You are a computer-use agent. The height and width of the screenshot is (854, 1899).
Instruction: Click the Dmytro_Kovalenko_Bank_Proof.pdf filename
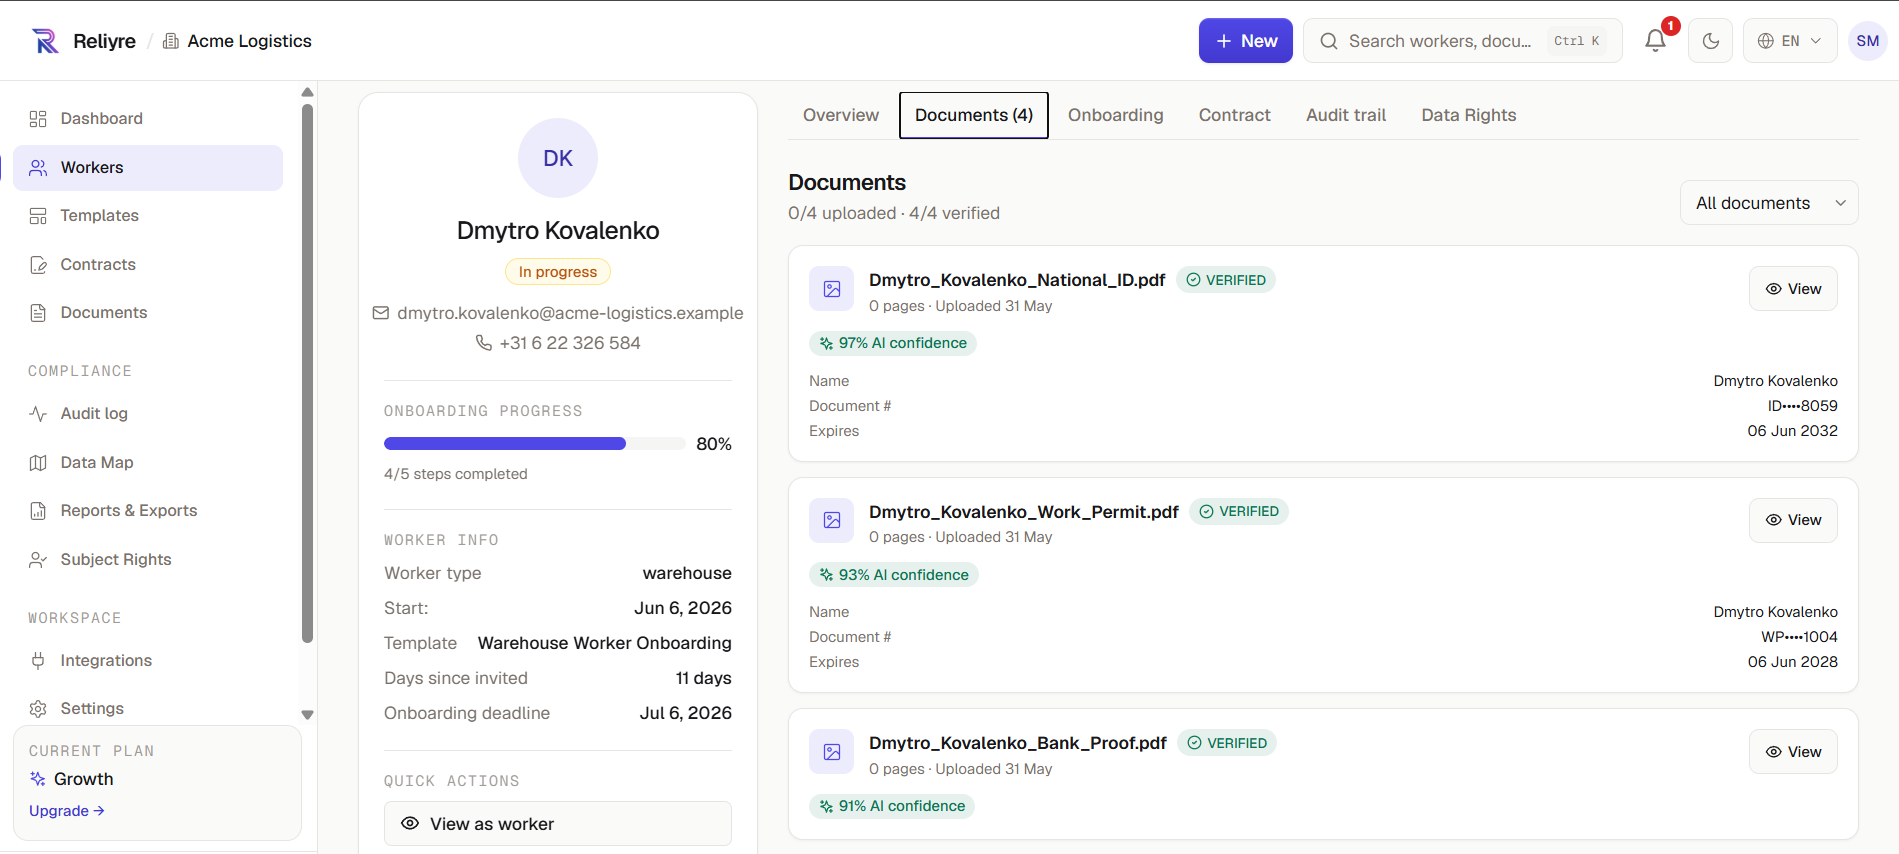tap(1018, 743)
